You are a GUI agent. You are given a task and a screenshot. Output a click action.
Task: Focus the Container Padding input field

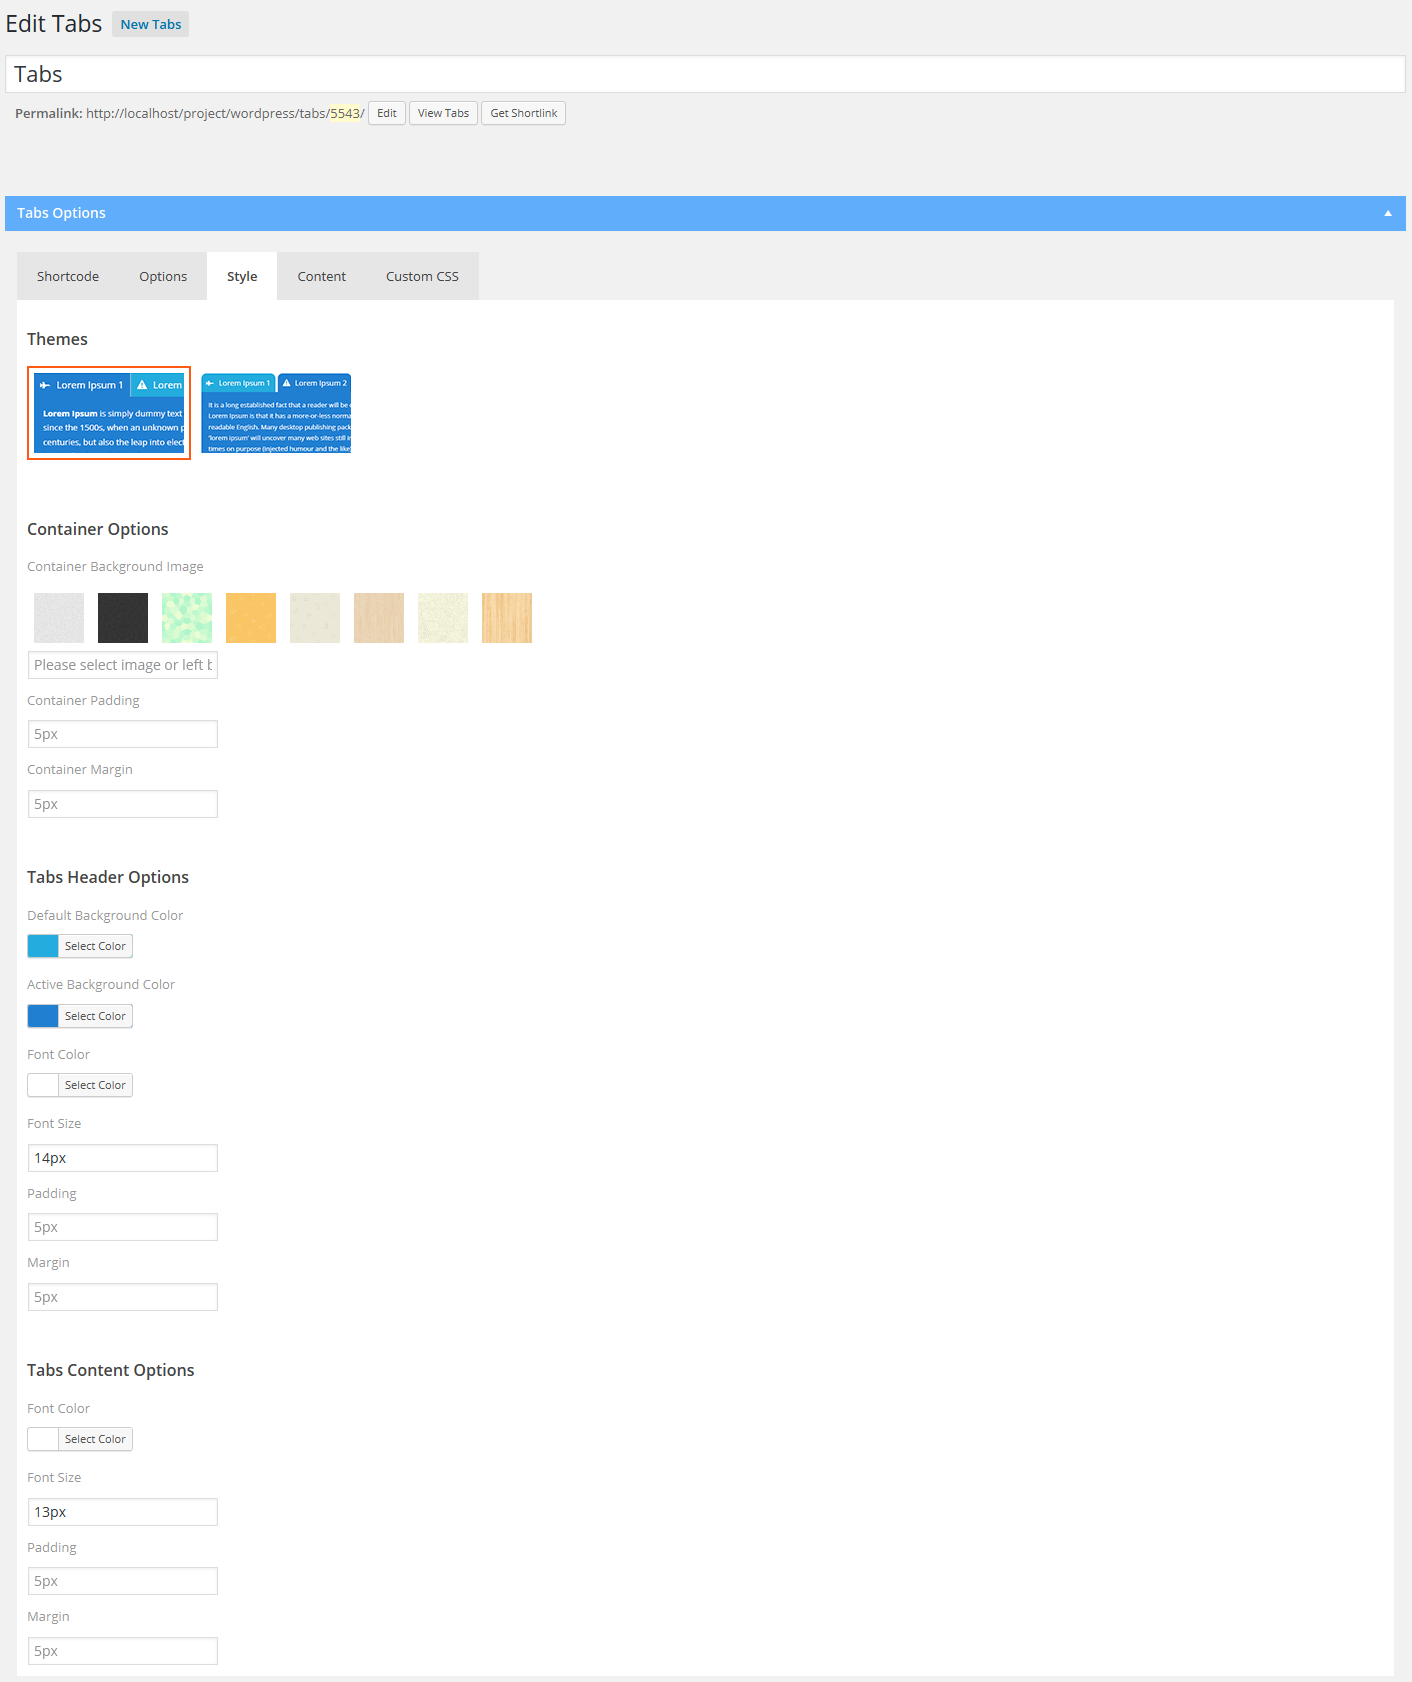[x=123, y=734]
